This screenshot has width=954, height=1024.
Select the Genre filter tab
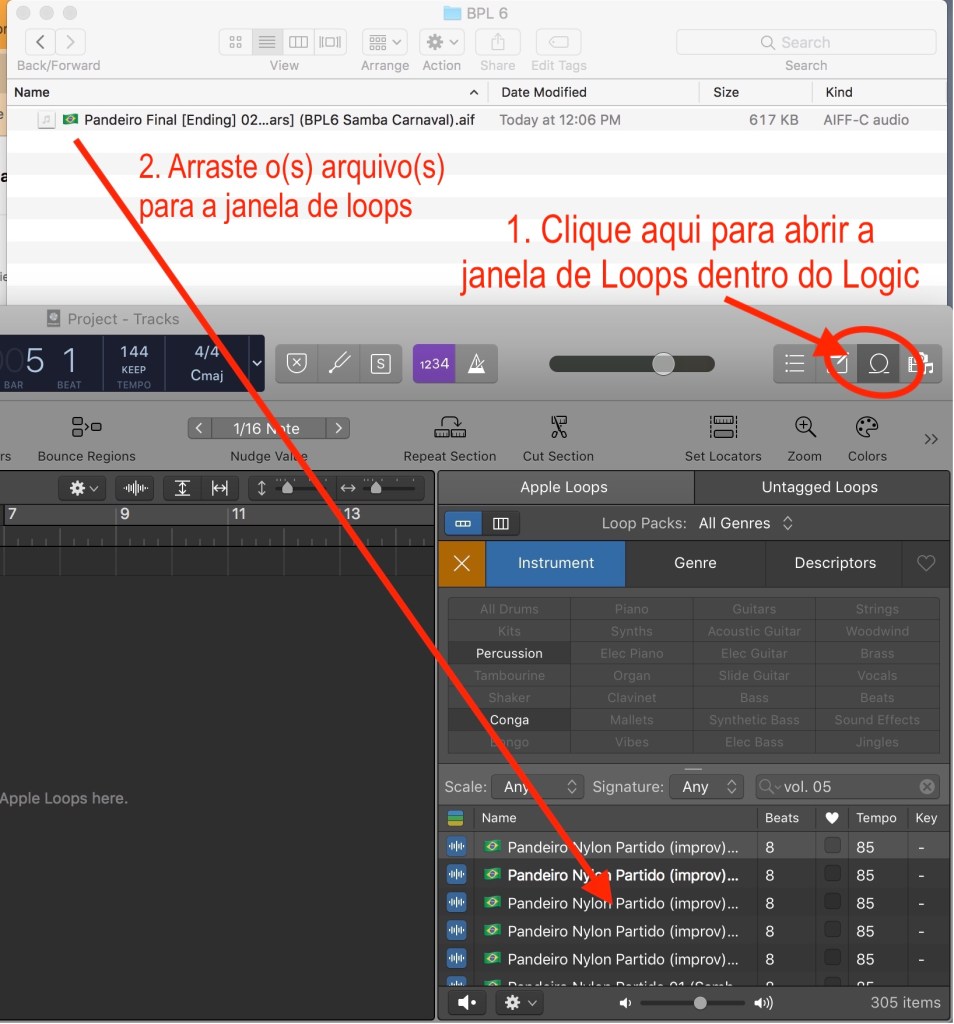[x=695, y=564]
